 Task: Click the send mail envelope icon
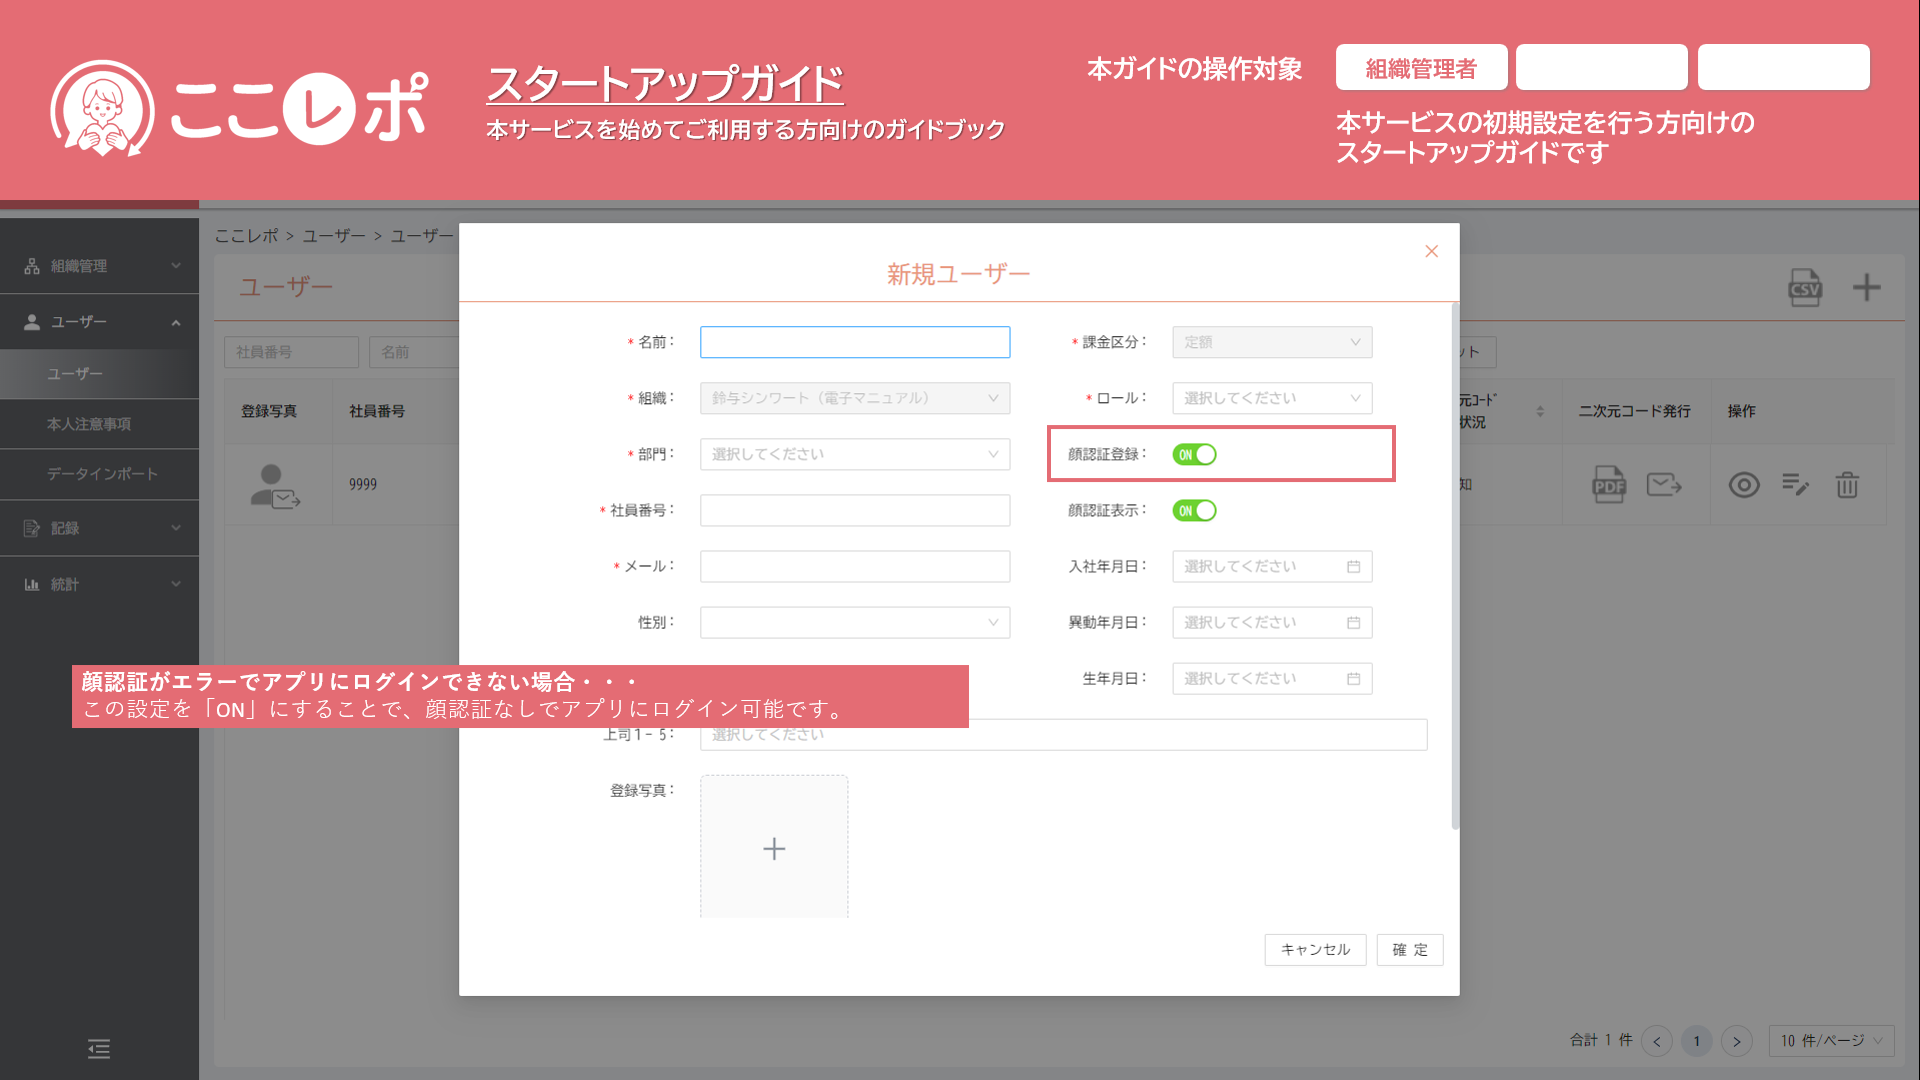click(x=1664, y=485)
